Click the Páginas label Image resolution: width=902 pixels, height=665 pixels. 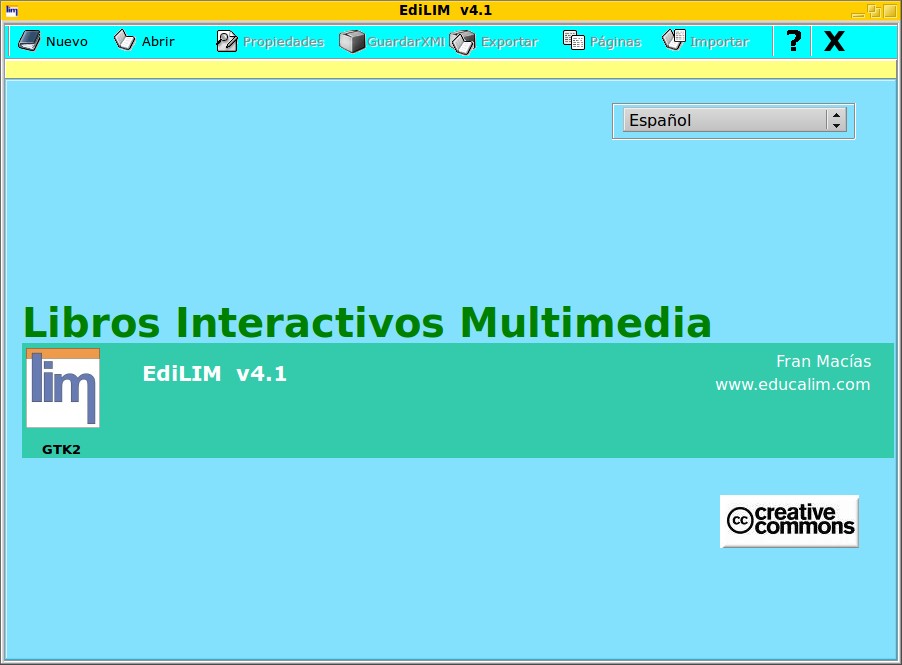point(616,41)
